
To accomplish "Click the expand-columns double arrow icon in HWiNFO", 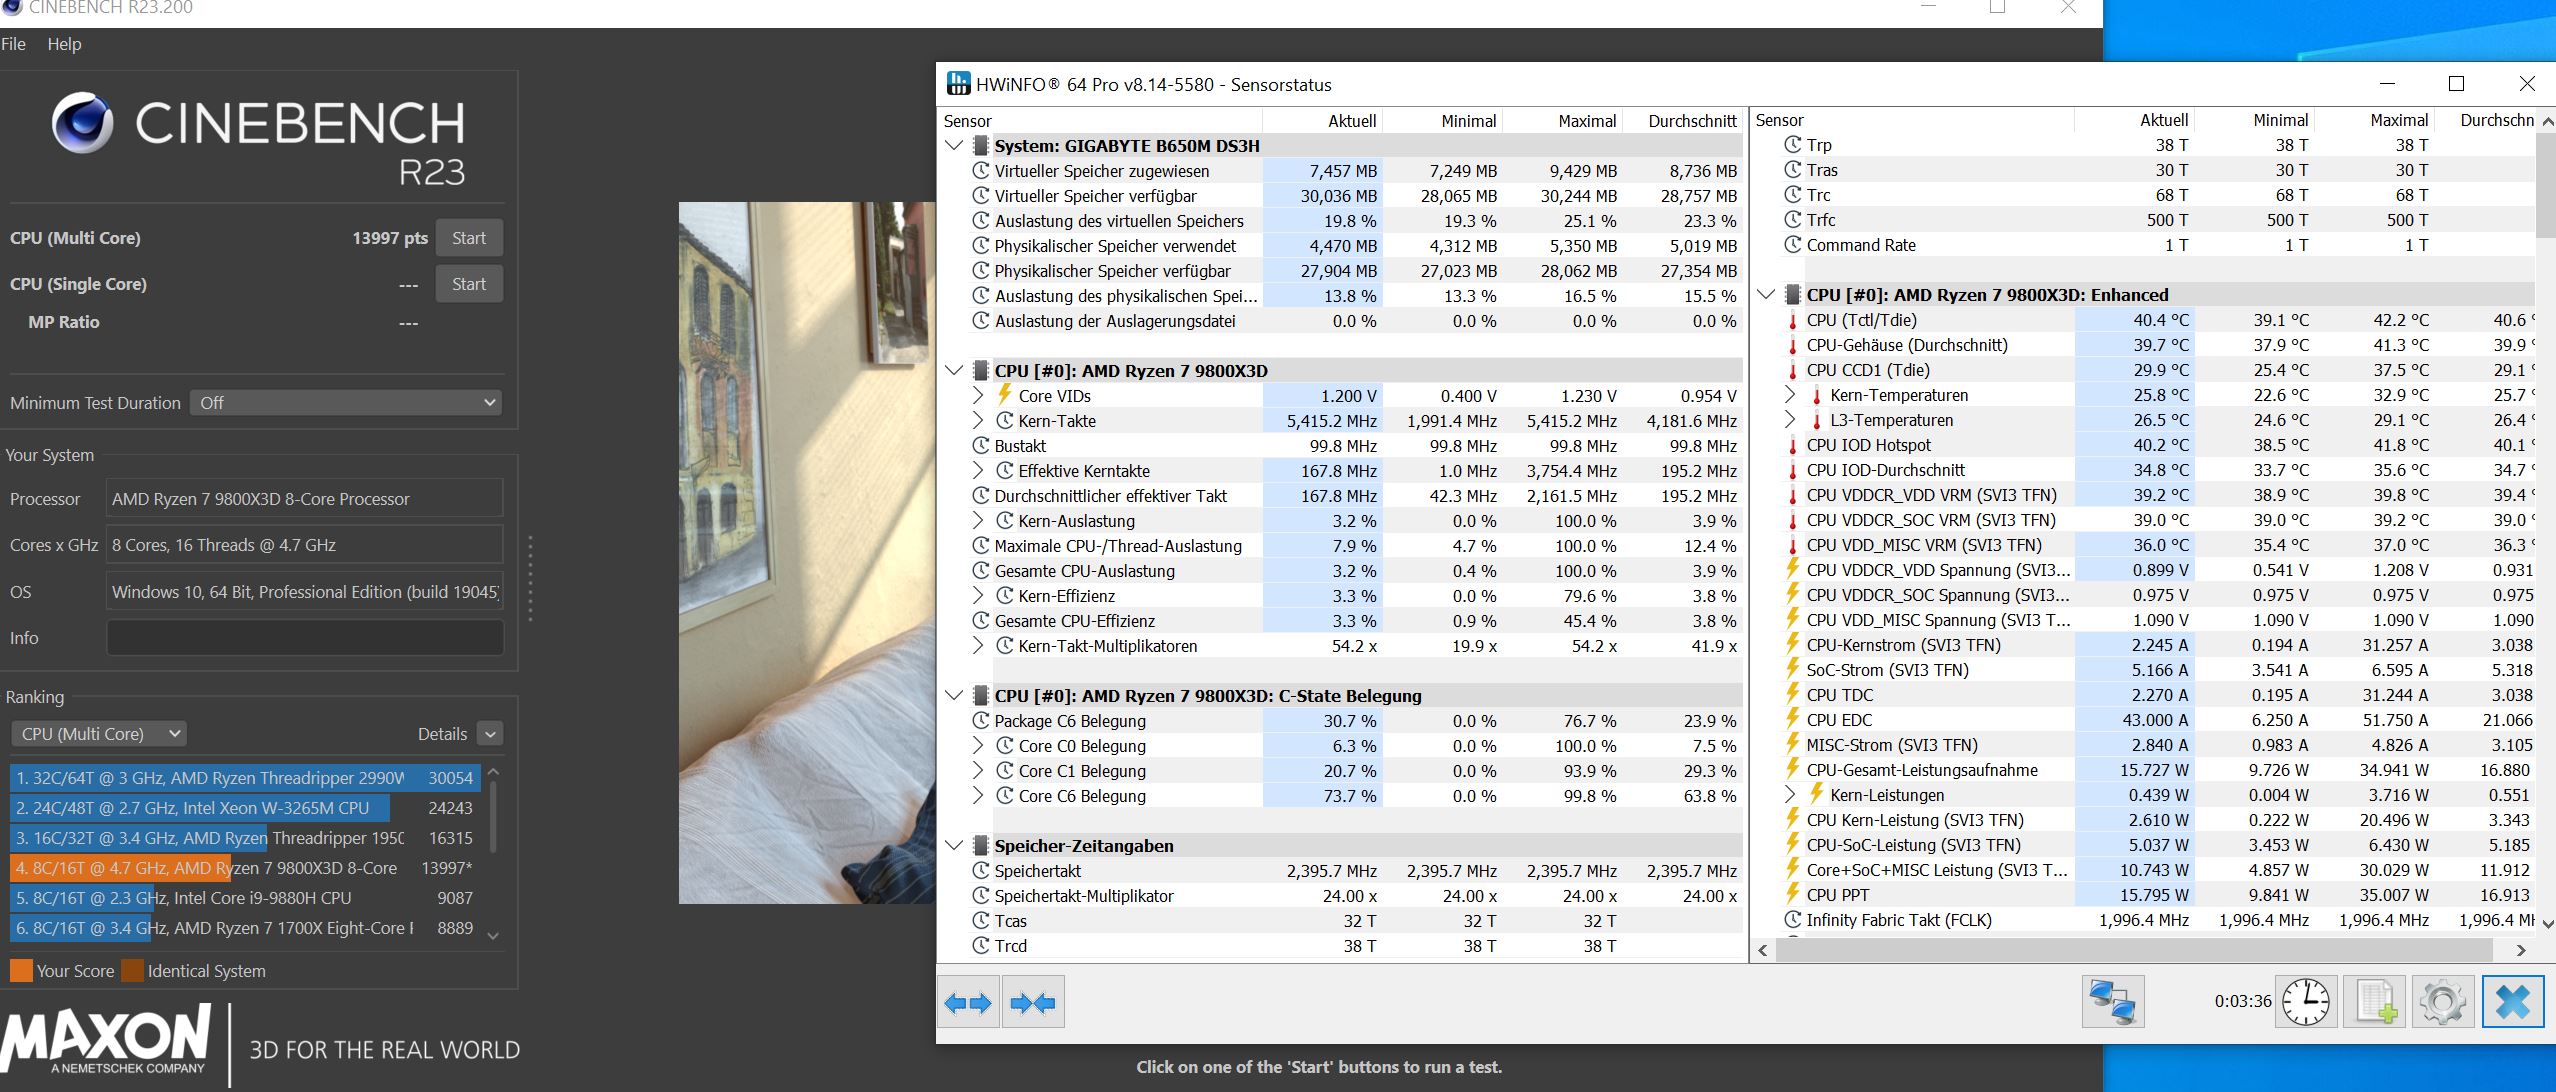I will [968, 1002].
